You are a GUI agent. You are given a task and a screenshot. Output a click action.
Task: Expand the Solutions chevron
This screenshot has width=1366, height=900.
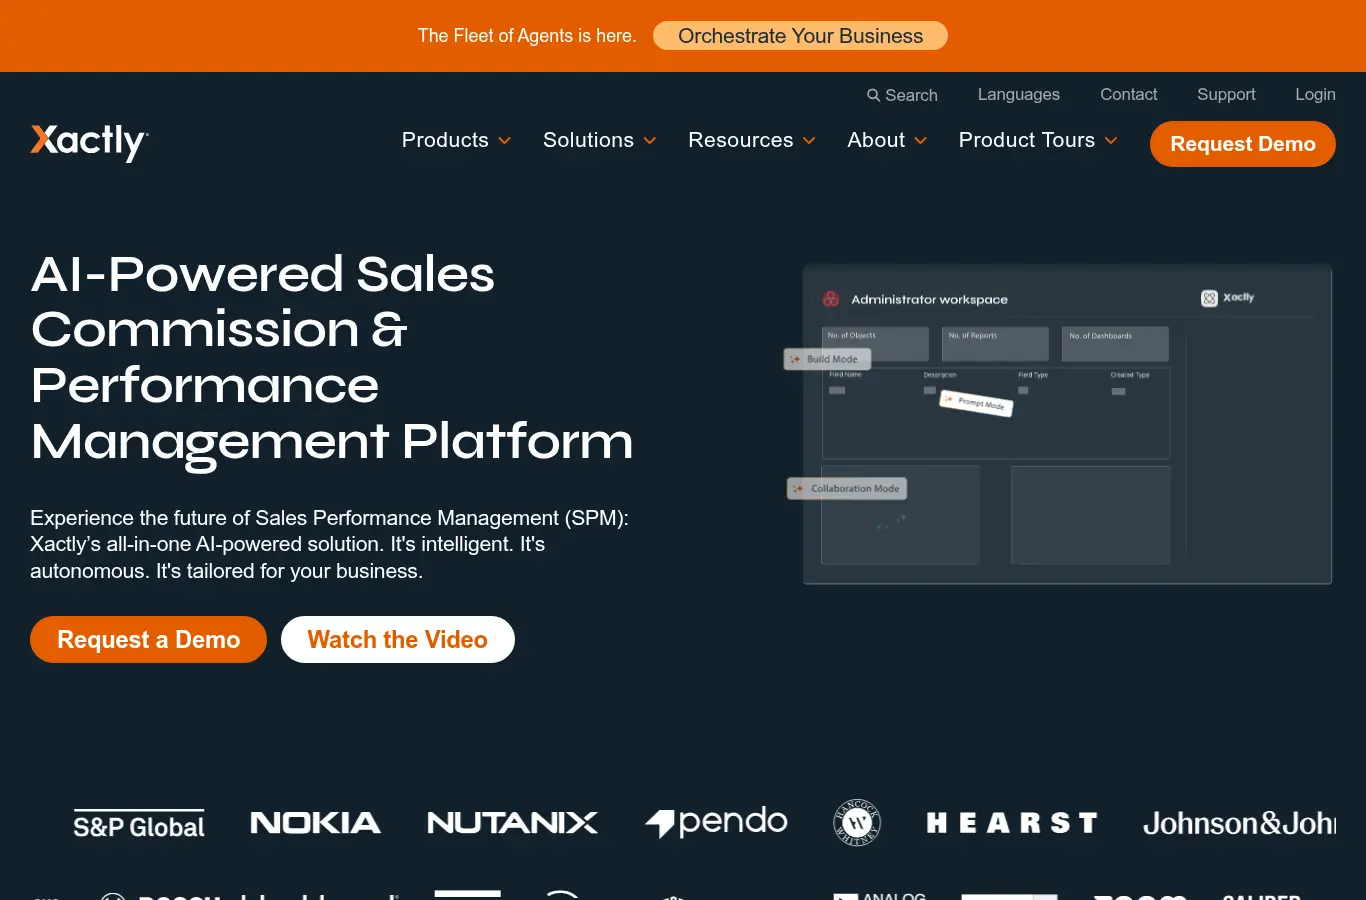(650, 141)
